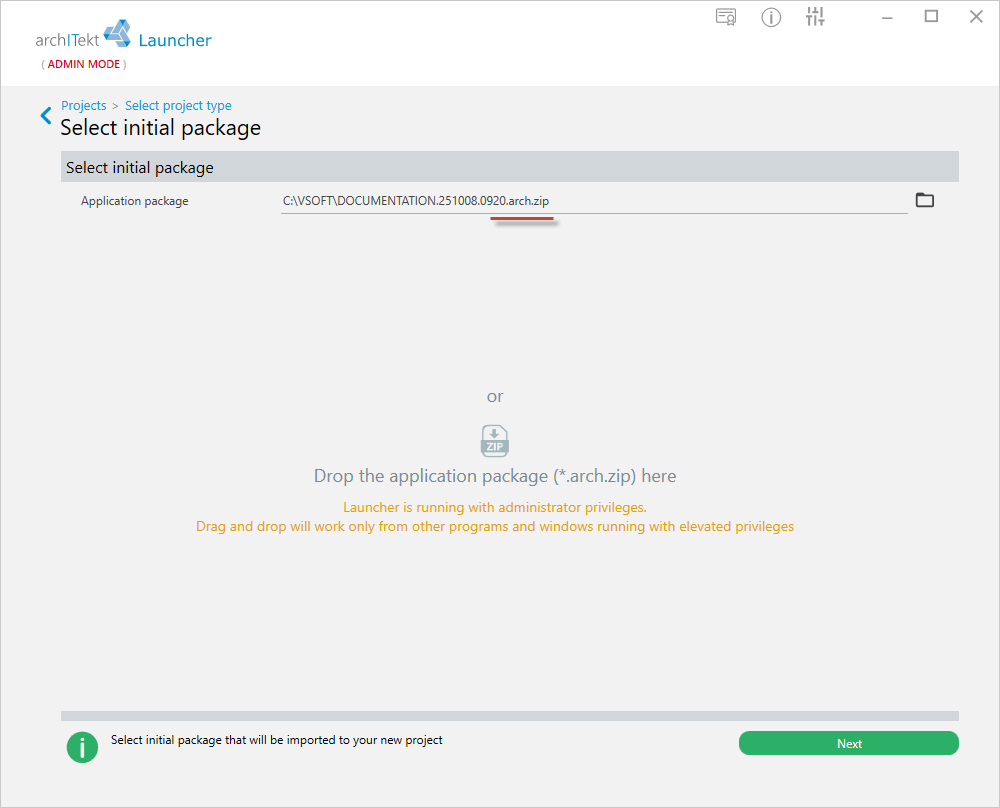This screenshot has width=1000, height=808.
Task: Click the 'Select initial package that will be imported' hint
Action: coord(277,740)
